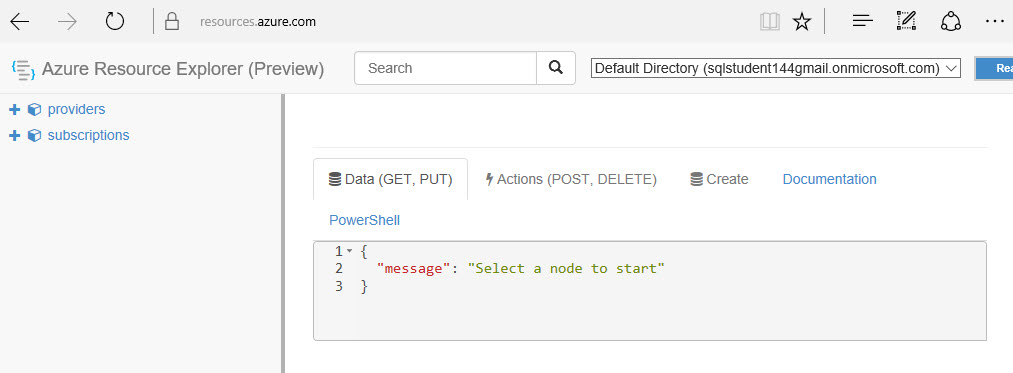Click cube icon beside providers

34,110
